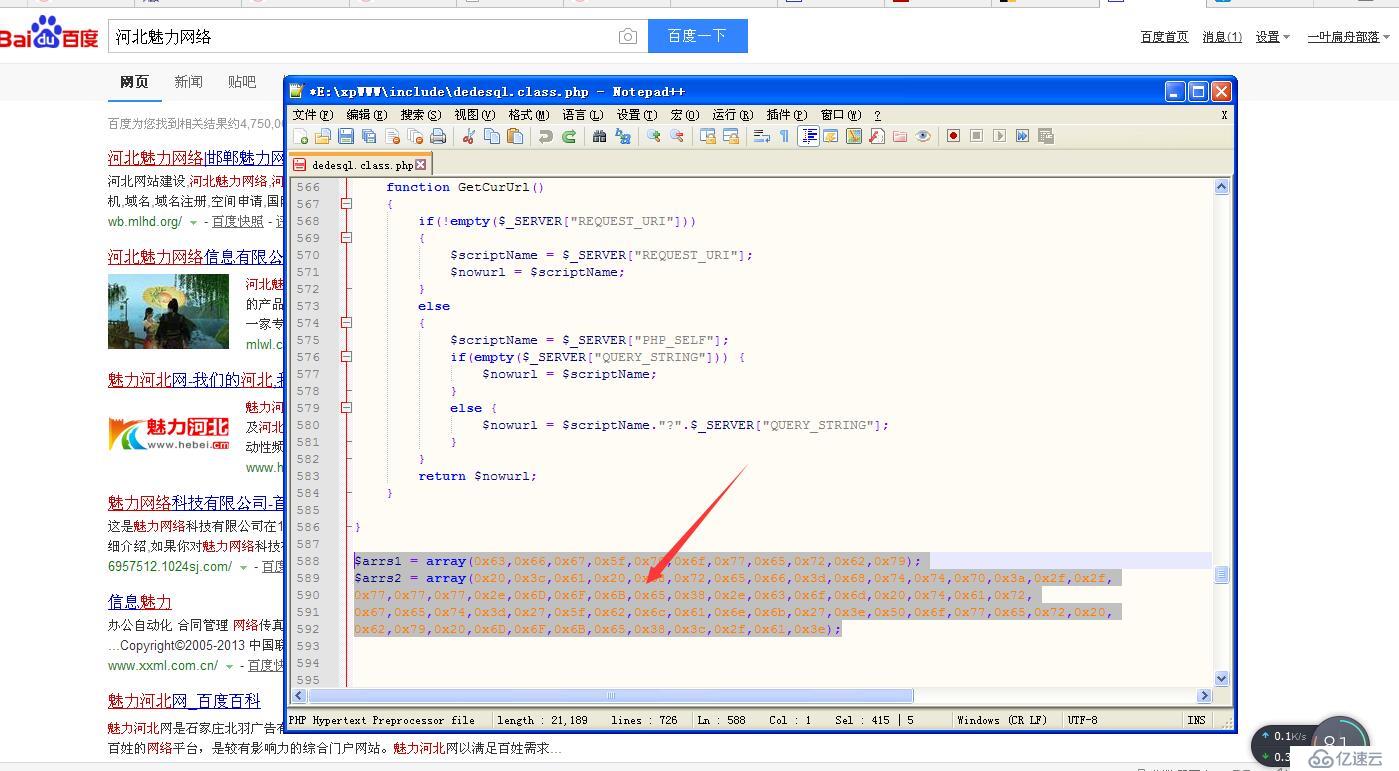Viewport: 1399px width, 771px height.
Task: Open the 百度首页 link
Action: tap(1164, 37)
